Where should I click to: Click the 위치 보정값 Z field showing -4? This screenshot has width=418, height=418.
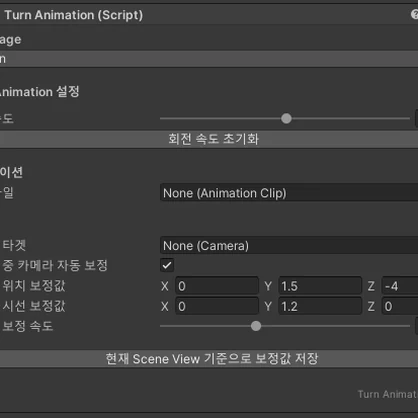[x=400, y=286]
